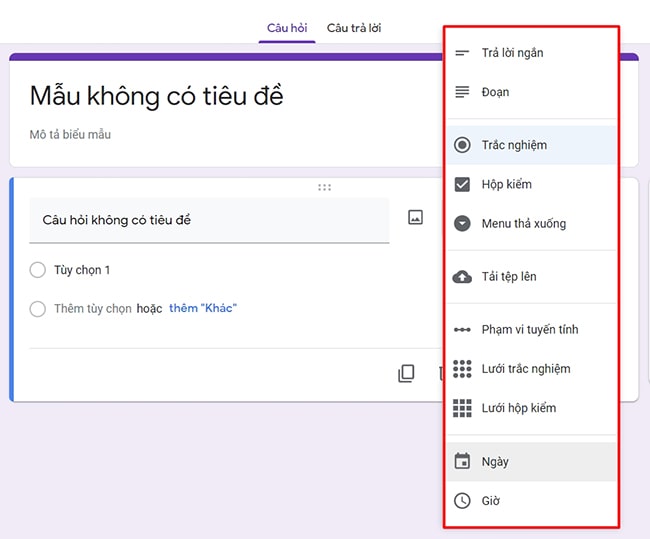Select the Tùy chọn 1 radio button

coord(38,270)
